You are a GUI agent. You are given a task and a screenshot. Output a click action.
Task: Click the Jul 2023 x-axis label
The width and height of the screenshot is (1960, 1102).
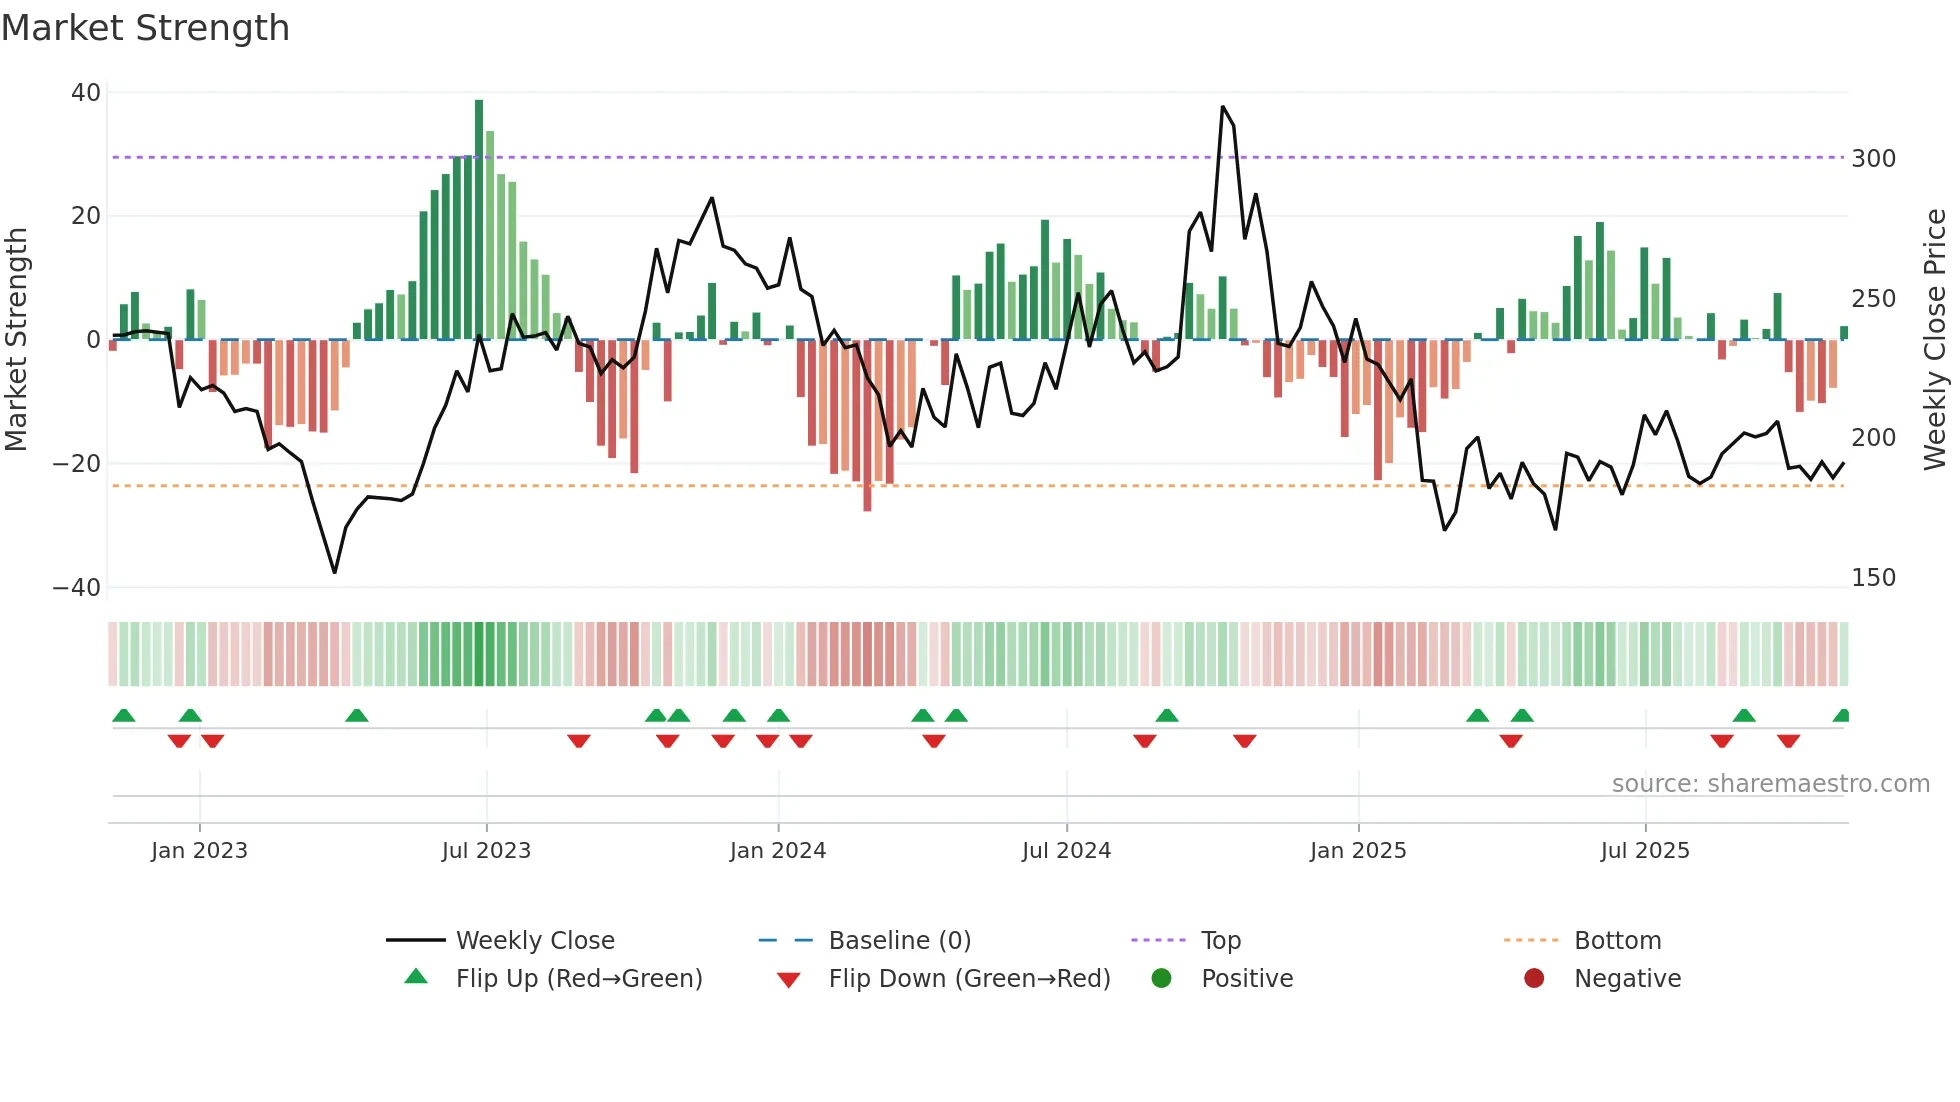pyautogui.click(x=486, y=851)
